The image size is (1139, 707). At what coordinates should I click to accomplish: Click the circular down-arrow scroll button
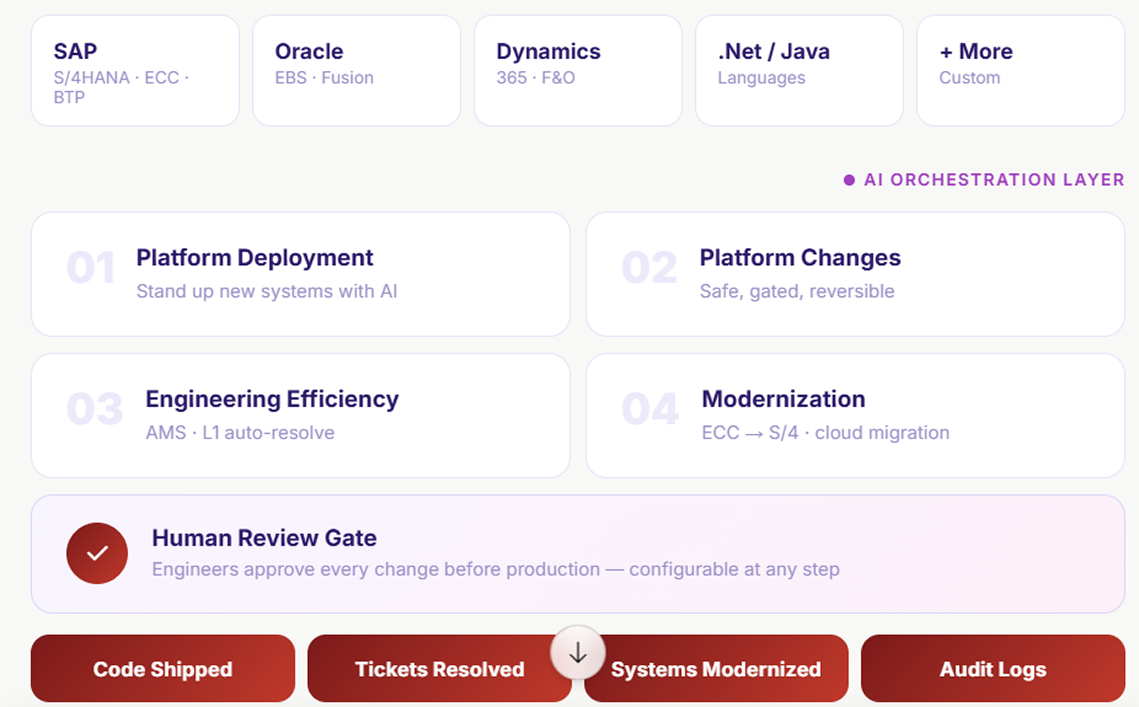577,653
